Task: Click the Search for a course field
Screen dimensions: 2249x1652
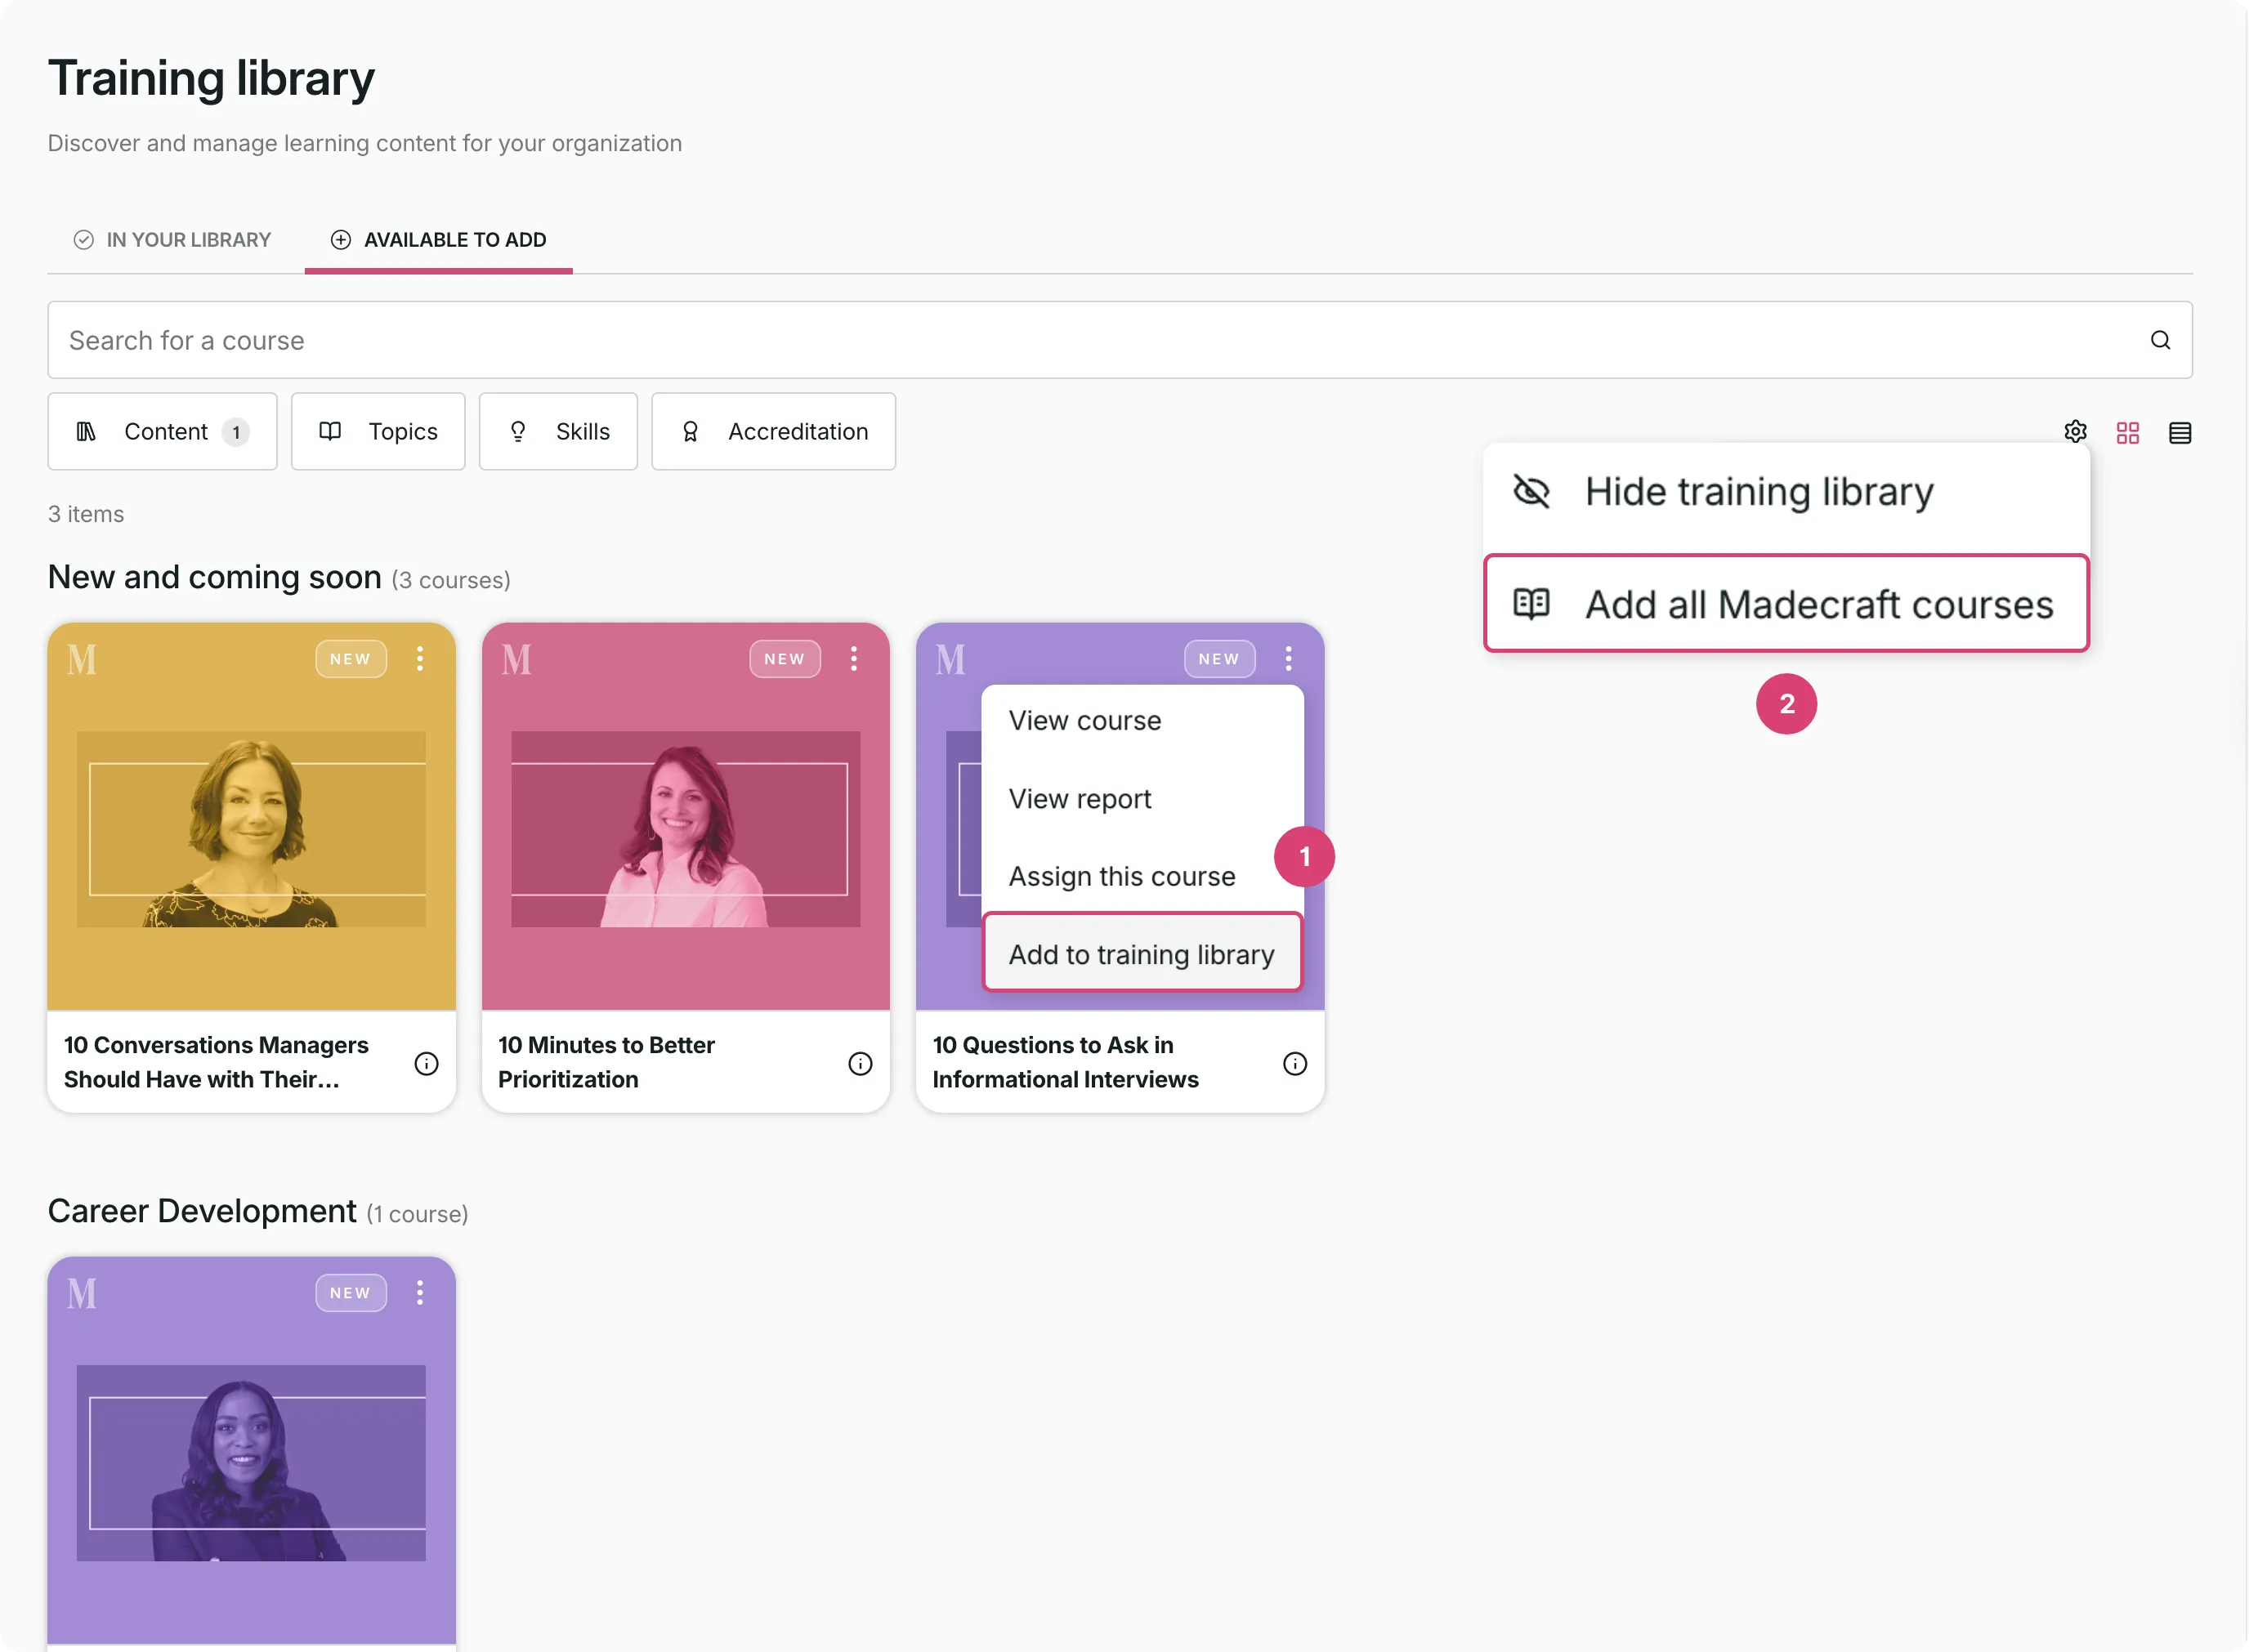Action: (x=600, y=340)
